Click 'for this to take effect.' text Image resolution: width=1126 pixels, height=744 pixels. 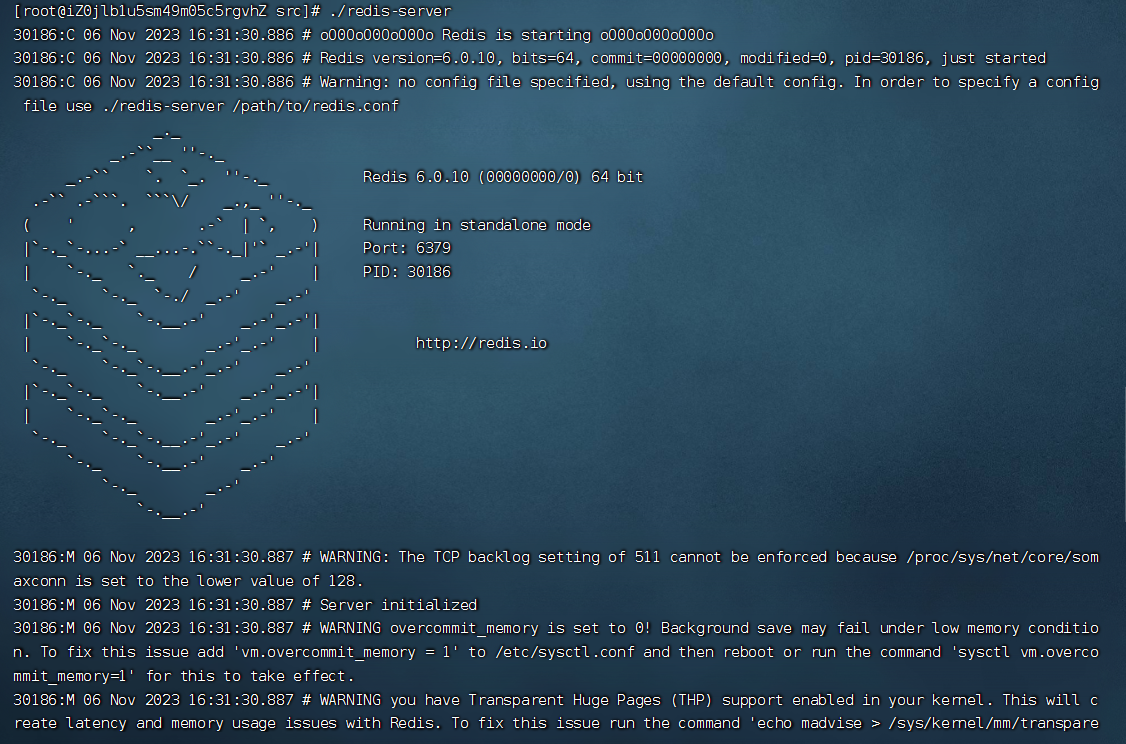[x=250, y=676]
